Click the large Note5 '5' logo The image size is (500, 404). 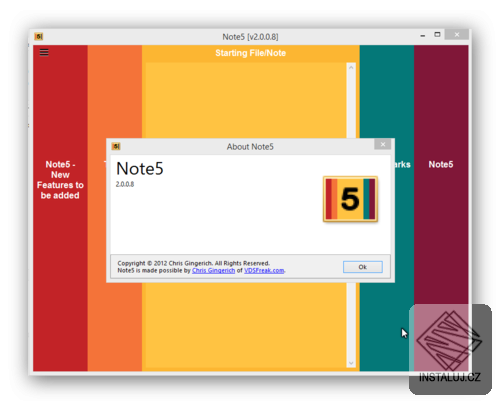pyautogui.click(x=350, y=199)
